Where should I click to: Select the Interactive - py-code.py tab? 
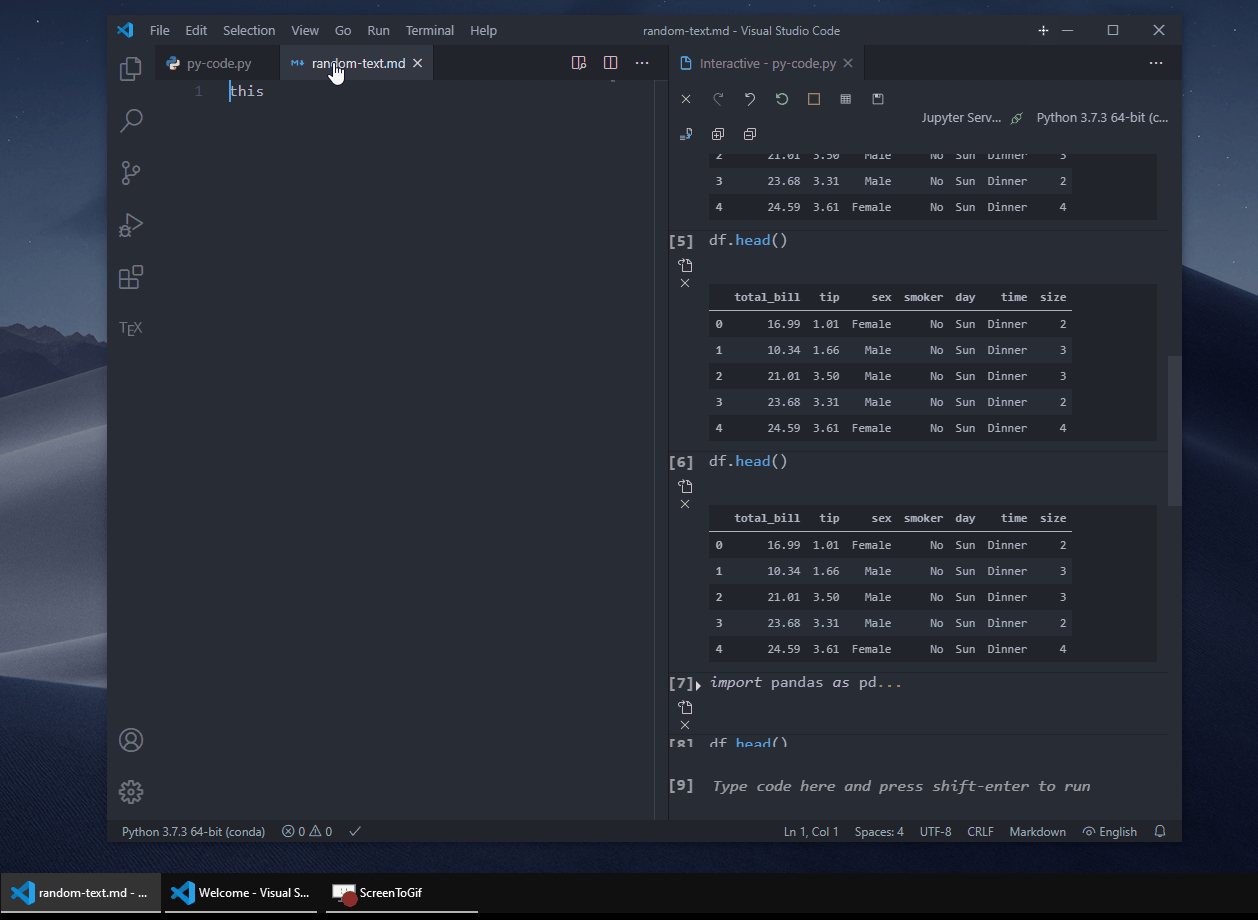pyautogui.click(x=767, y=63)
